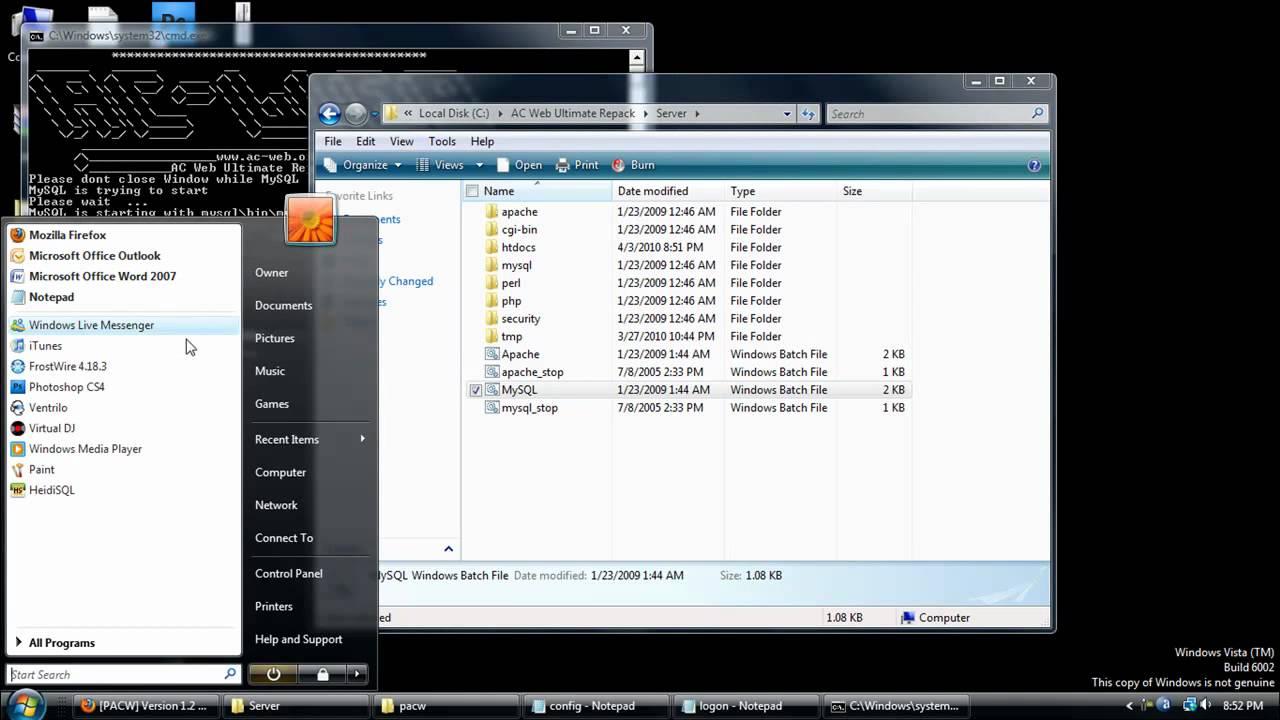The image size is (1280, 720).
Task: Open the Views dropdown arrow
Action: (x=479, y=165)
